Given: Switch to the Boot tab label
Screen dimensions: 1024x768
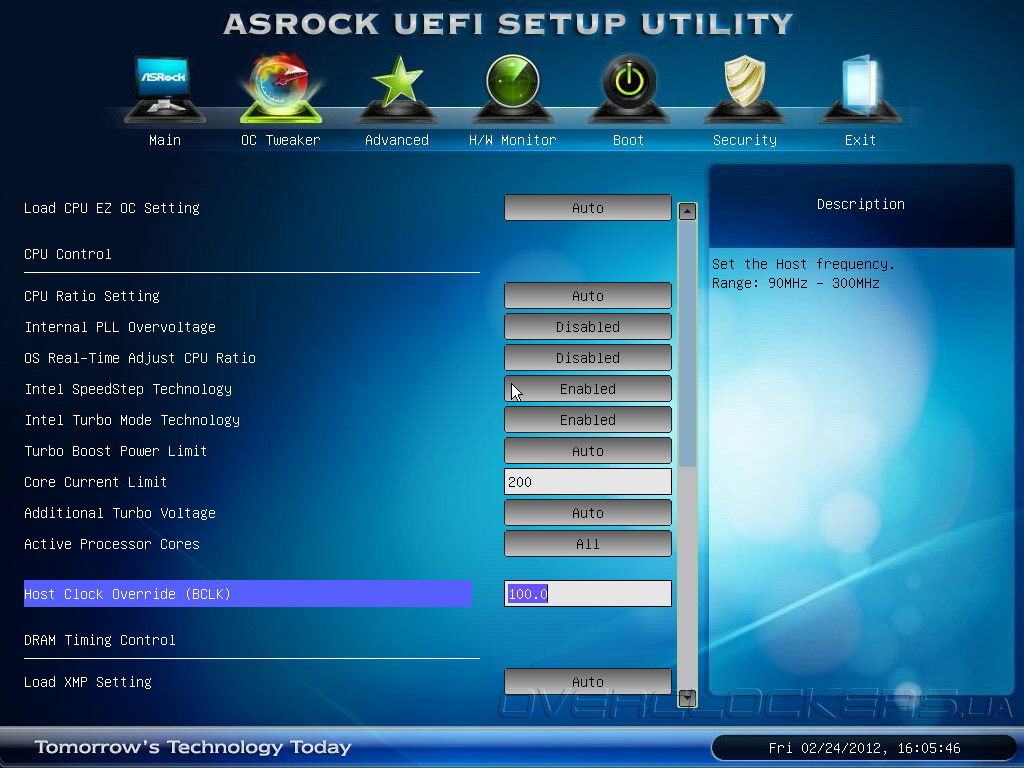Looking at the screenshot, I should tap(628, 140).
